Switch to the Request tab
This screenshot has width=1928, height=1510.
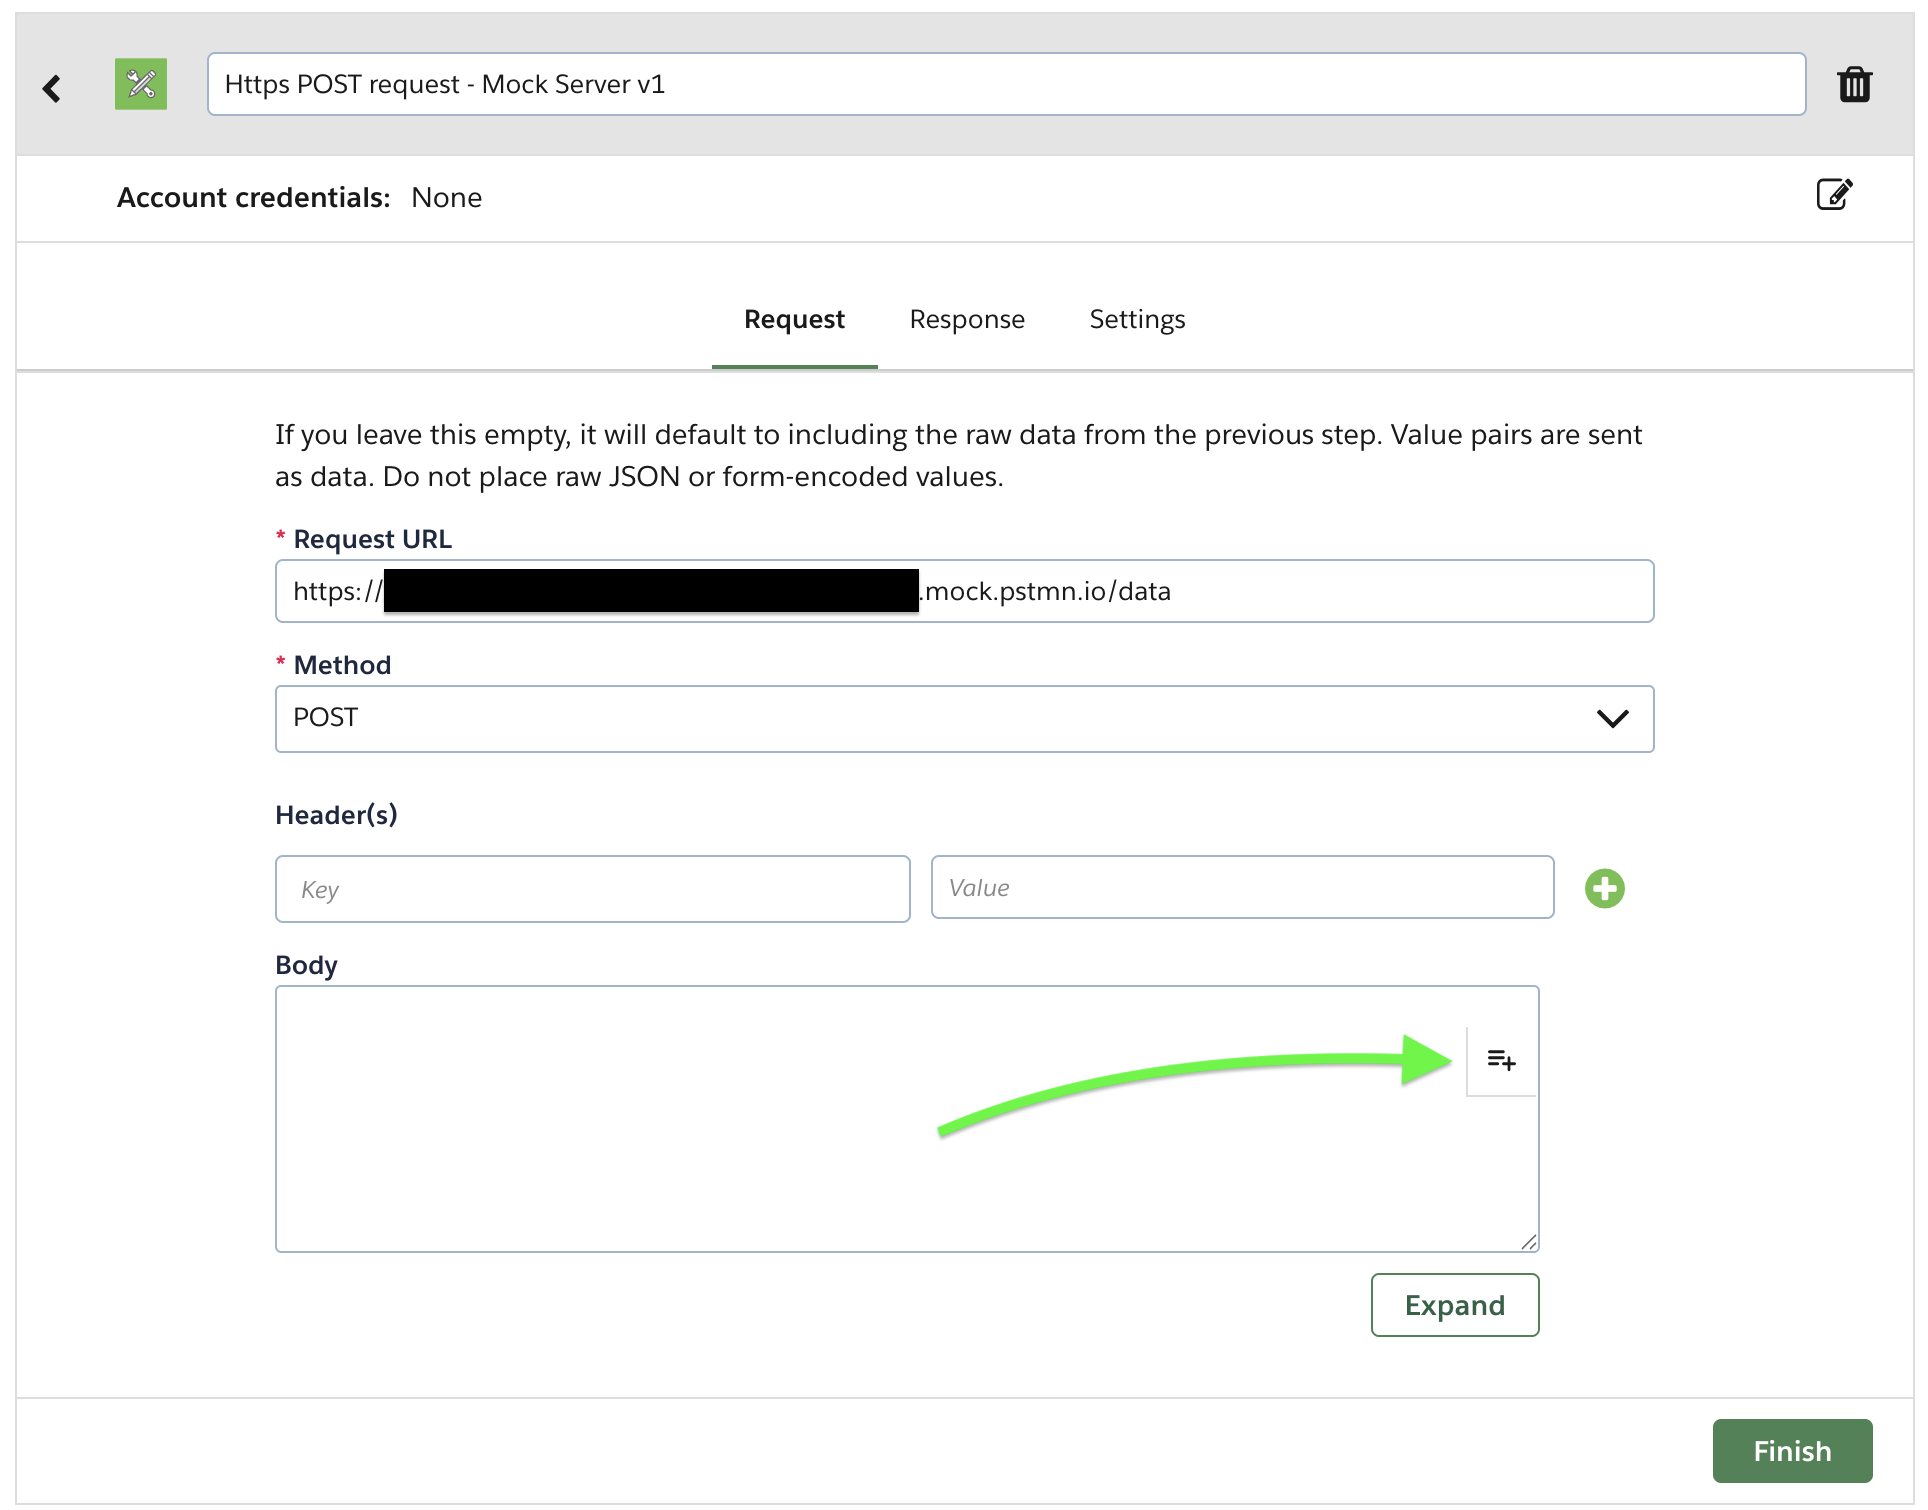794,319
